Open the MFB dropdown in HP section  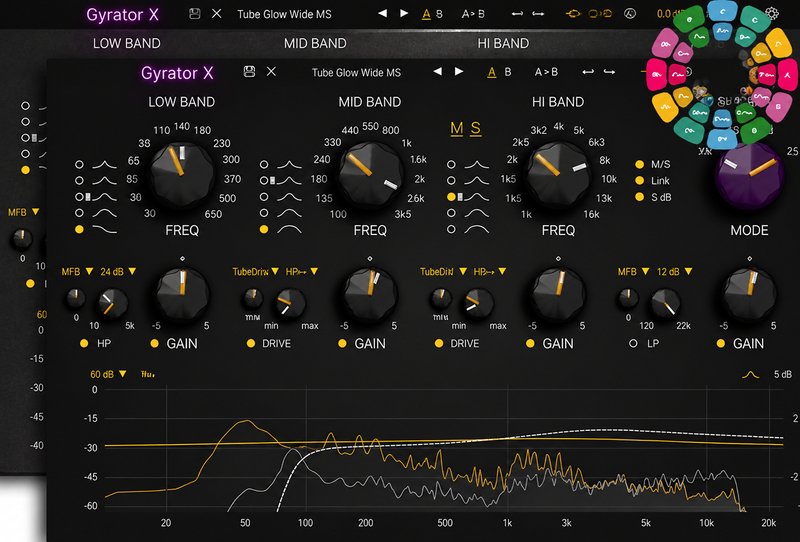77,272
